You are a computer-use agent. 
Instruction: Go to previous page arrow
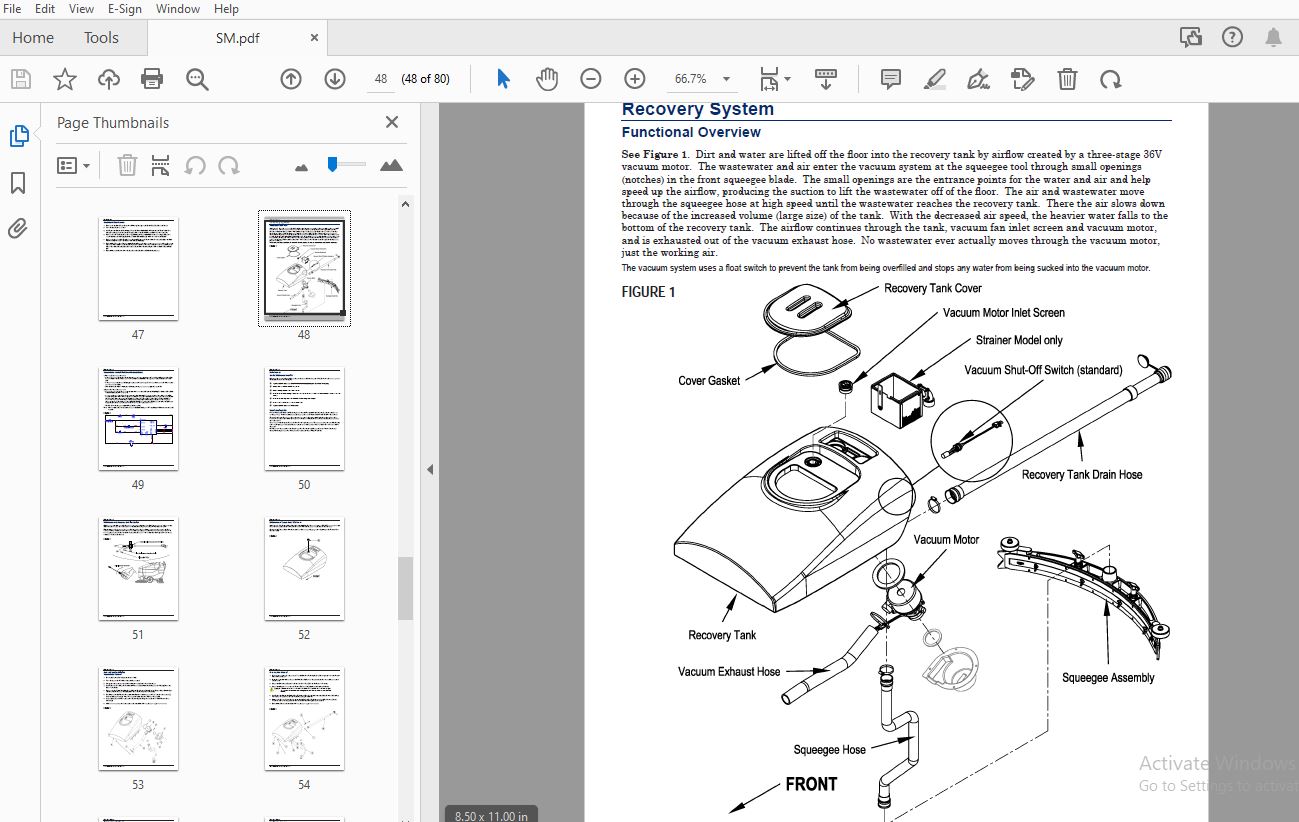click(291, 79)
